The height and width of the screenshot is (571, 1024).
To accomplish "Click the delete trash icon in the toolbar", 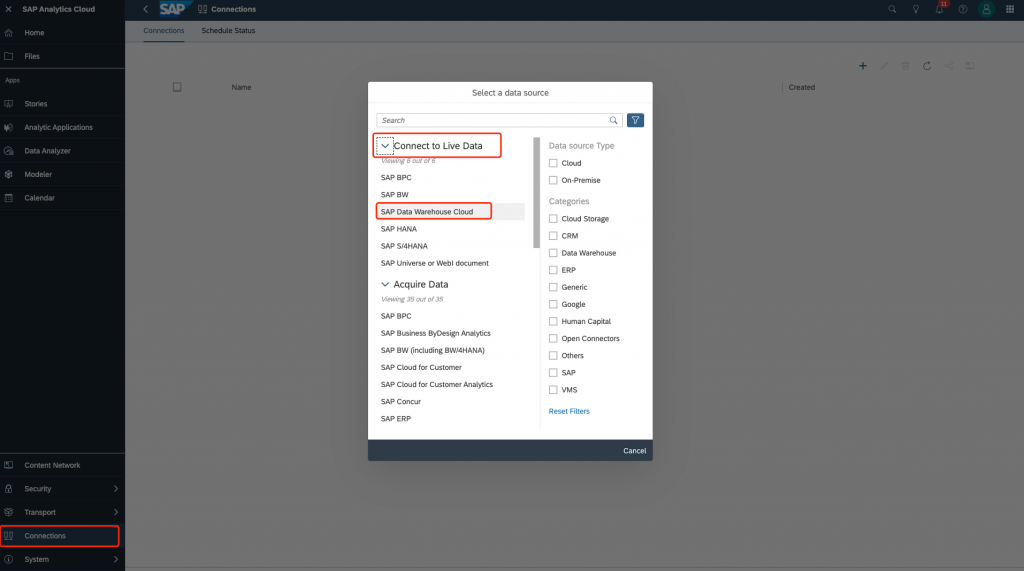I will click(x=905, y=66).
